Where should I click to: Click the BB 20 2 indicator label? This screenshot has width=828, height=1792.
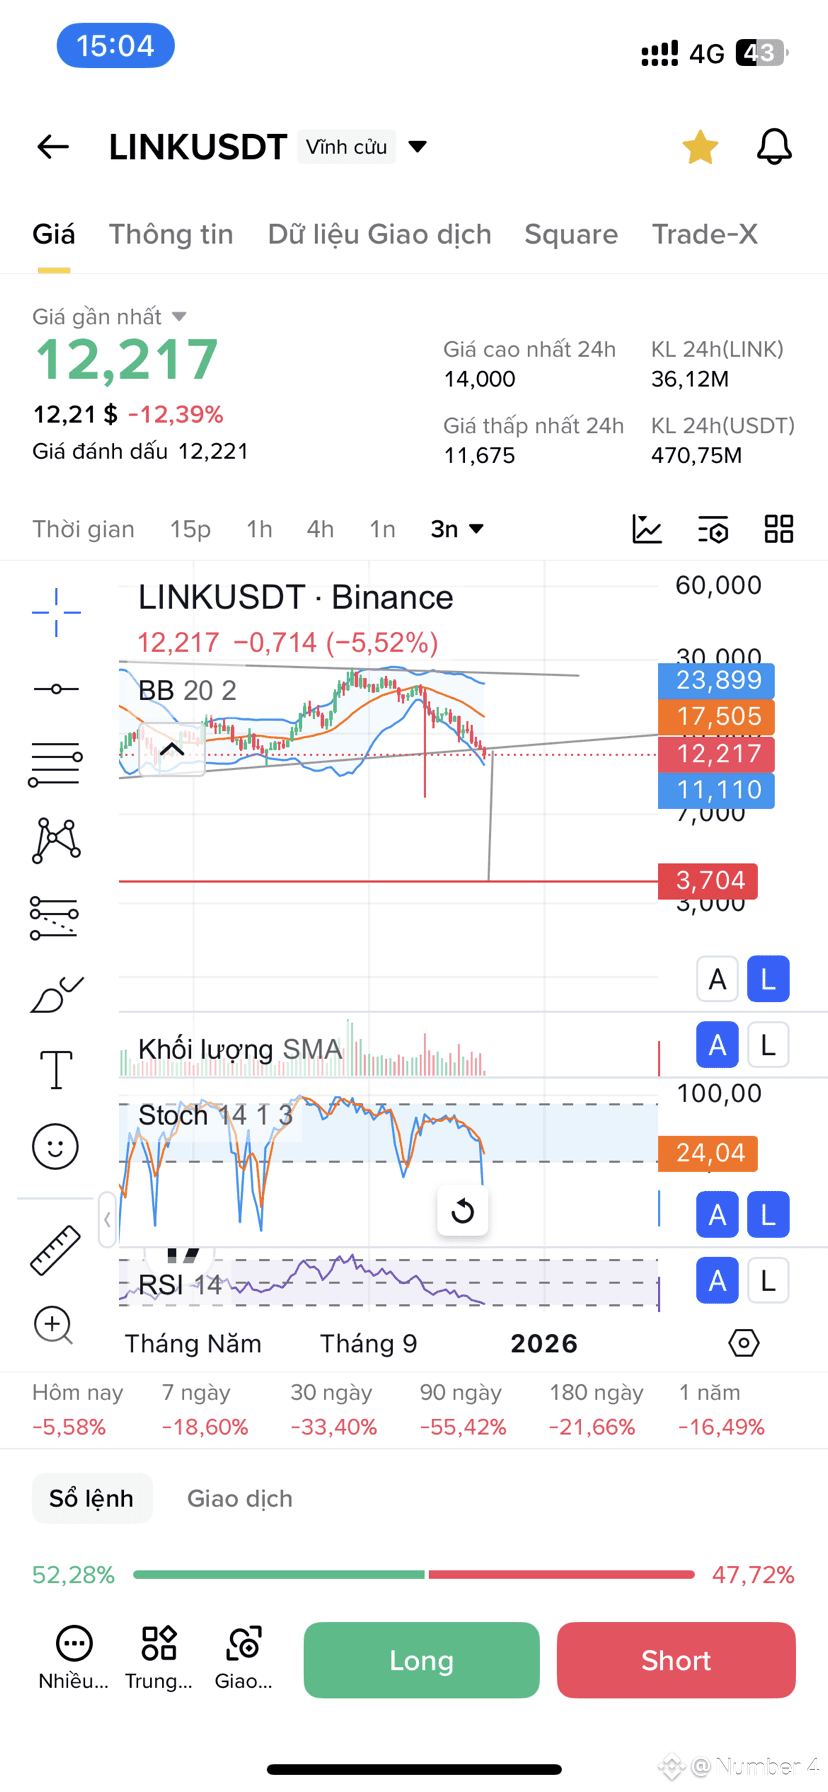coord(187,691)
